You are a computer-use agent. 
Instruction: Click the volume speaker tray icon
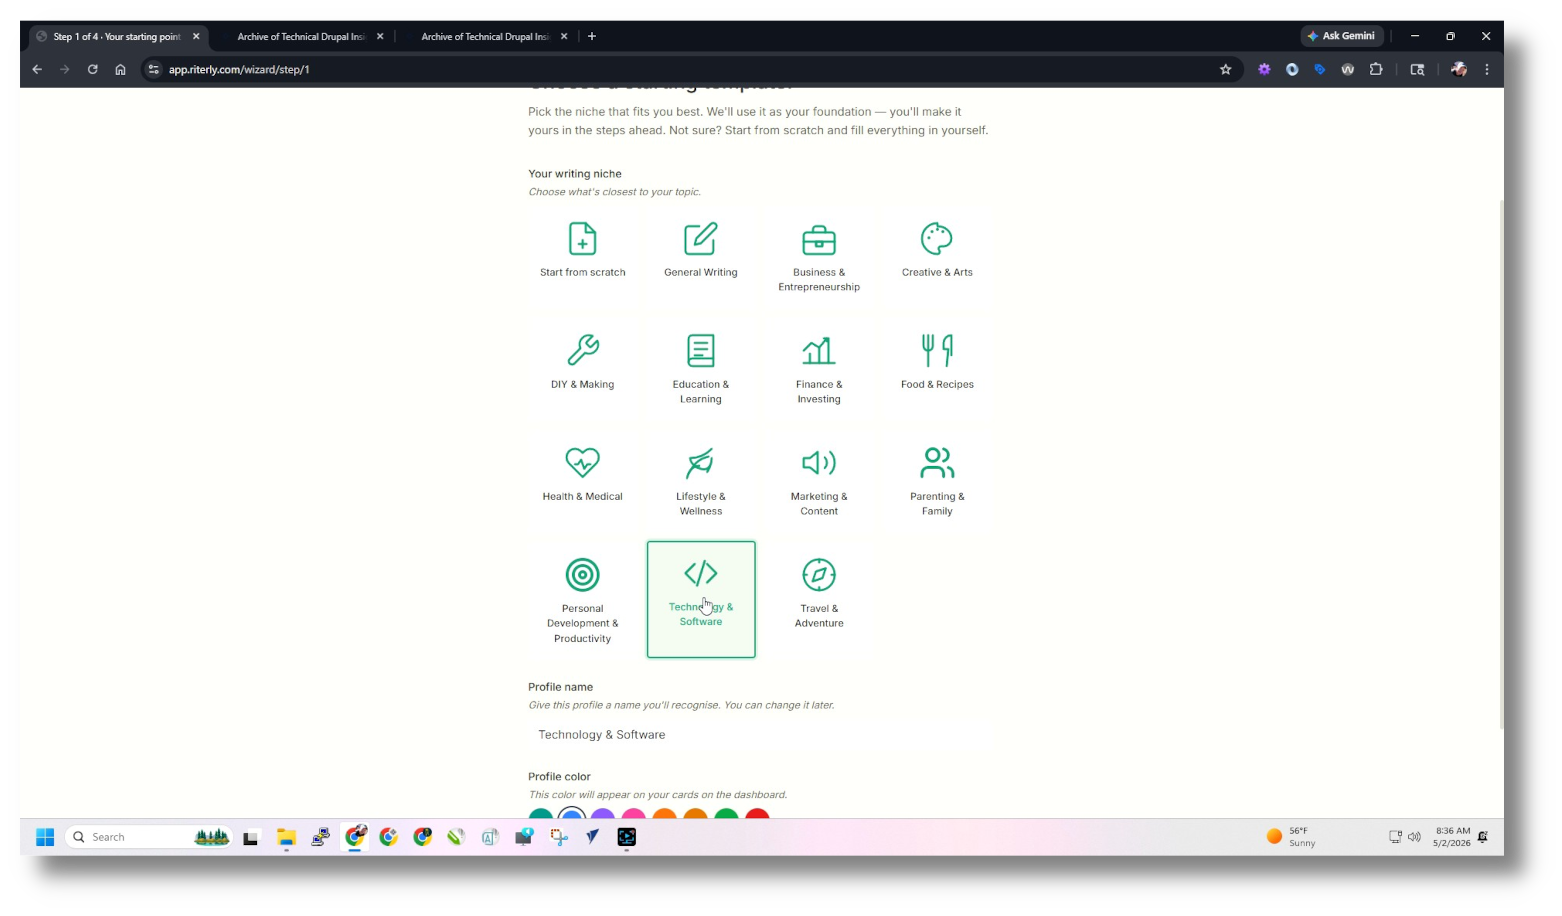(x=1414, y=837)
